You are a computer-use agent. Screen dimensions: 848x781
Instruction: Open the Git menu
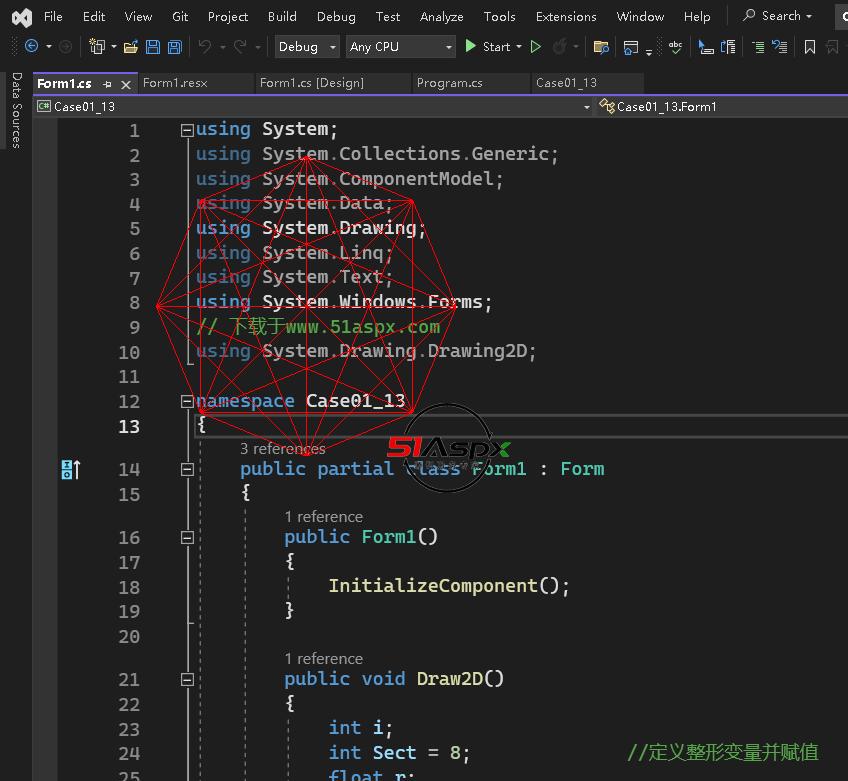tap(180, 17)
